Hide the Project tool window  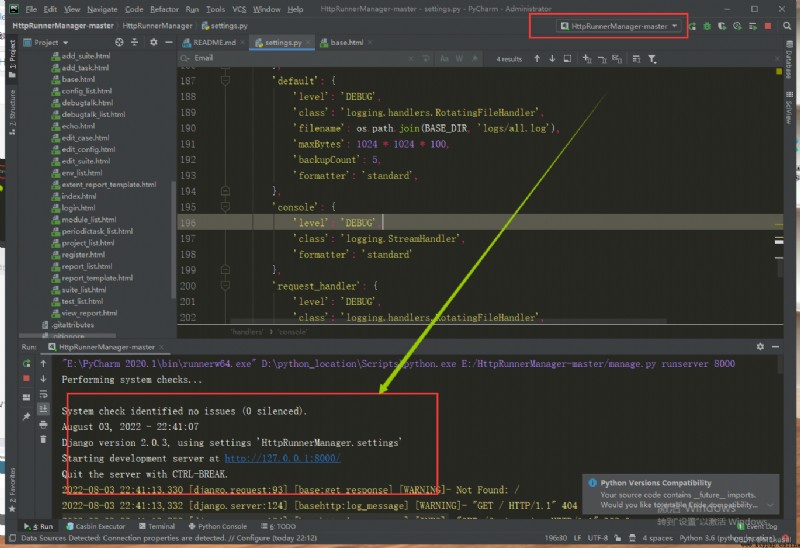point(168,42)
